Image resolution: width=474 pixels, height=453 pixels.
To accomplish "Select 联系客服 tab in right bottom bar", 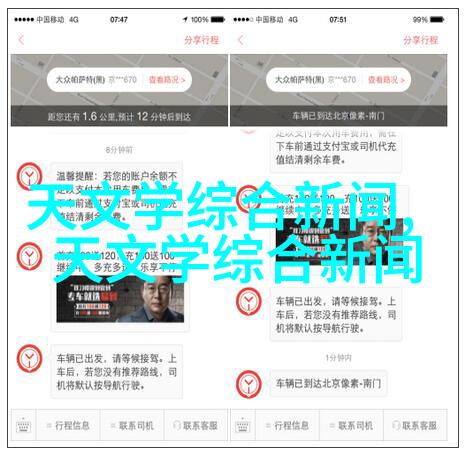I will pos(415,425).
